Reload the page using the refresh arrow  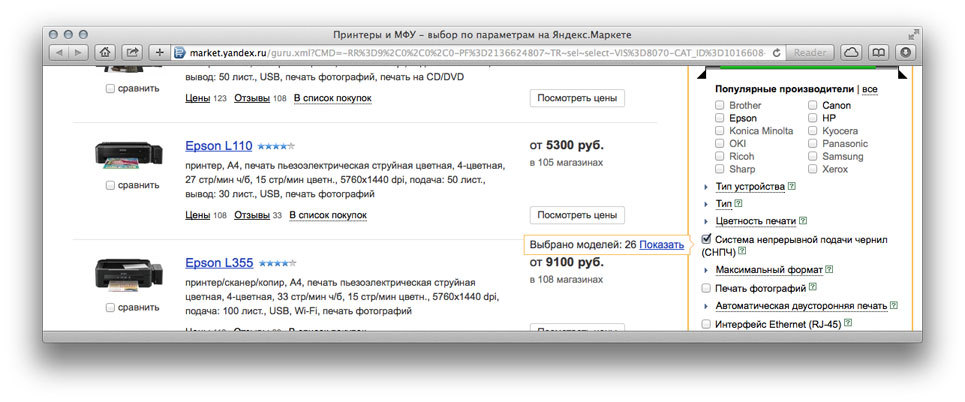pos(776,53)
